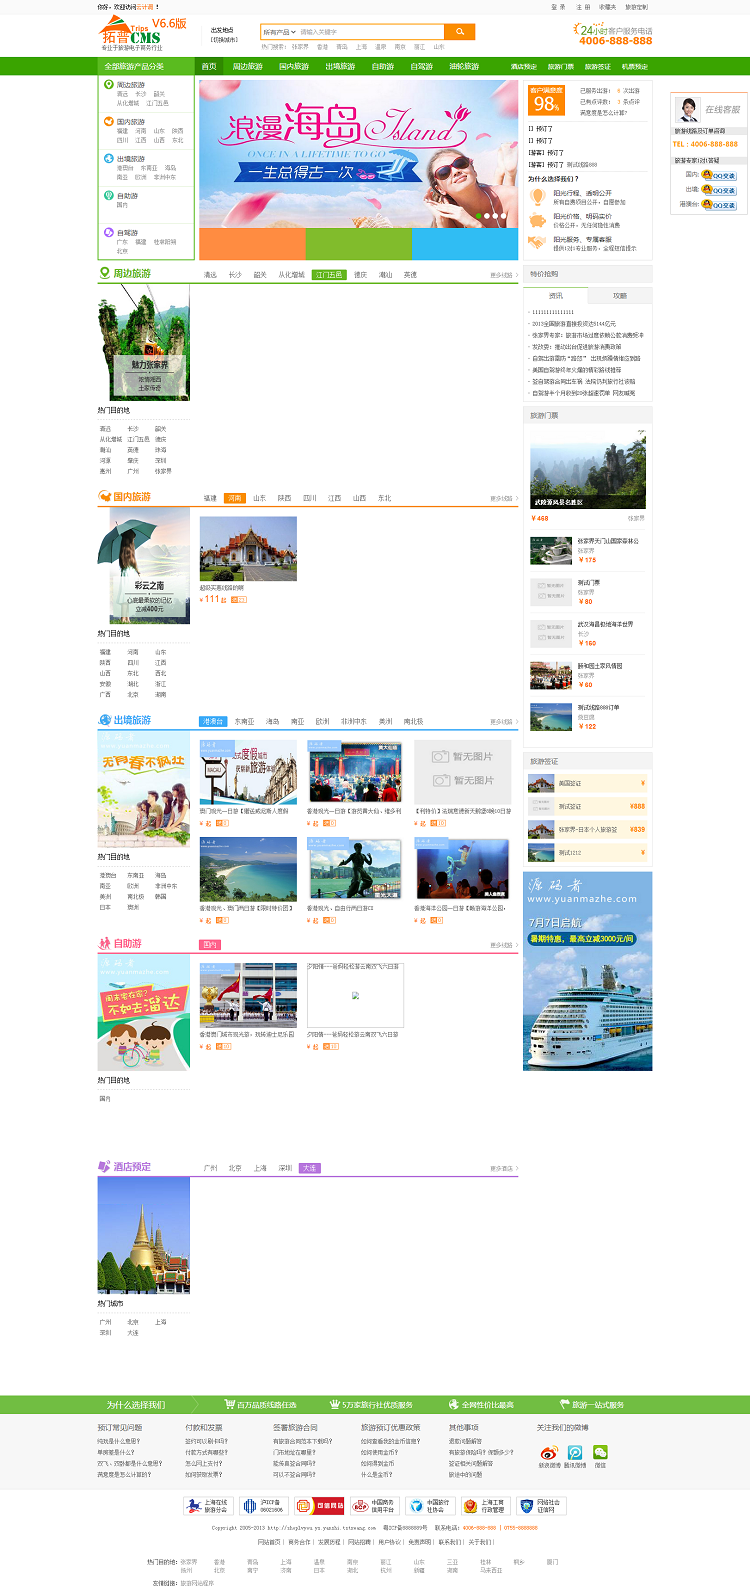Open 国内旅游 category icon in left sidebar

click(108, 122)
